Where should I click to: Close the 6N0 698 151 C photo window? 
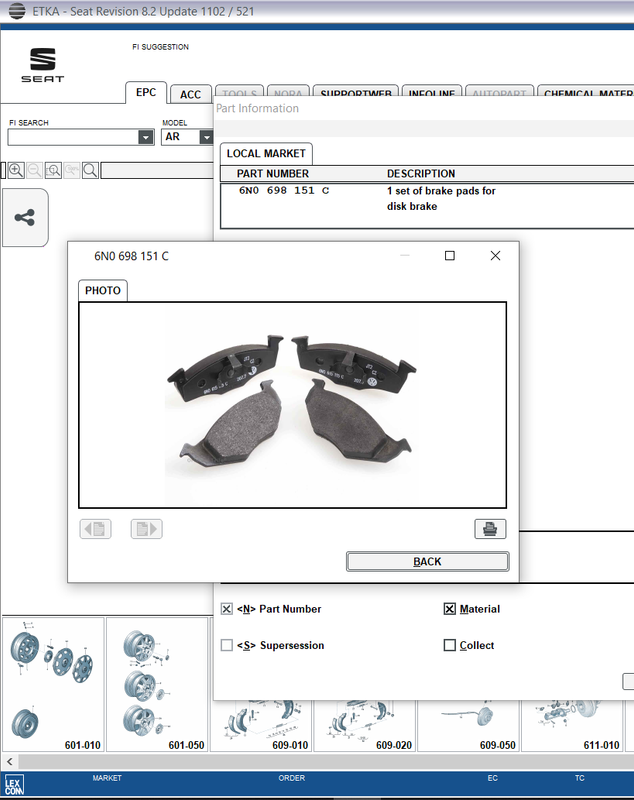495,256
